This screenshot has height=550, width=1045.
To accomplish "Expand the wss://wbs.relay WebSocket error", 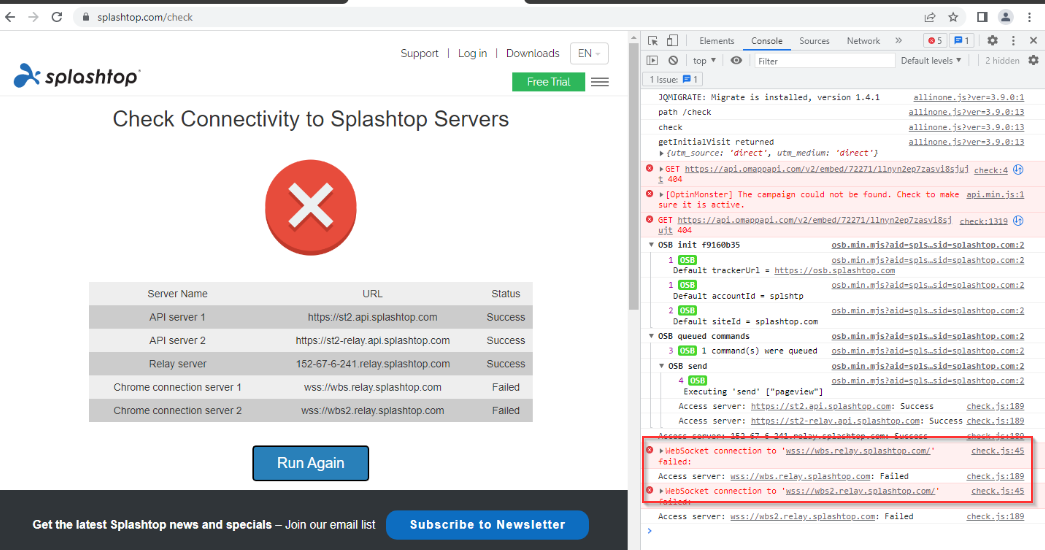I will [x=662, y=451].
